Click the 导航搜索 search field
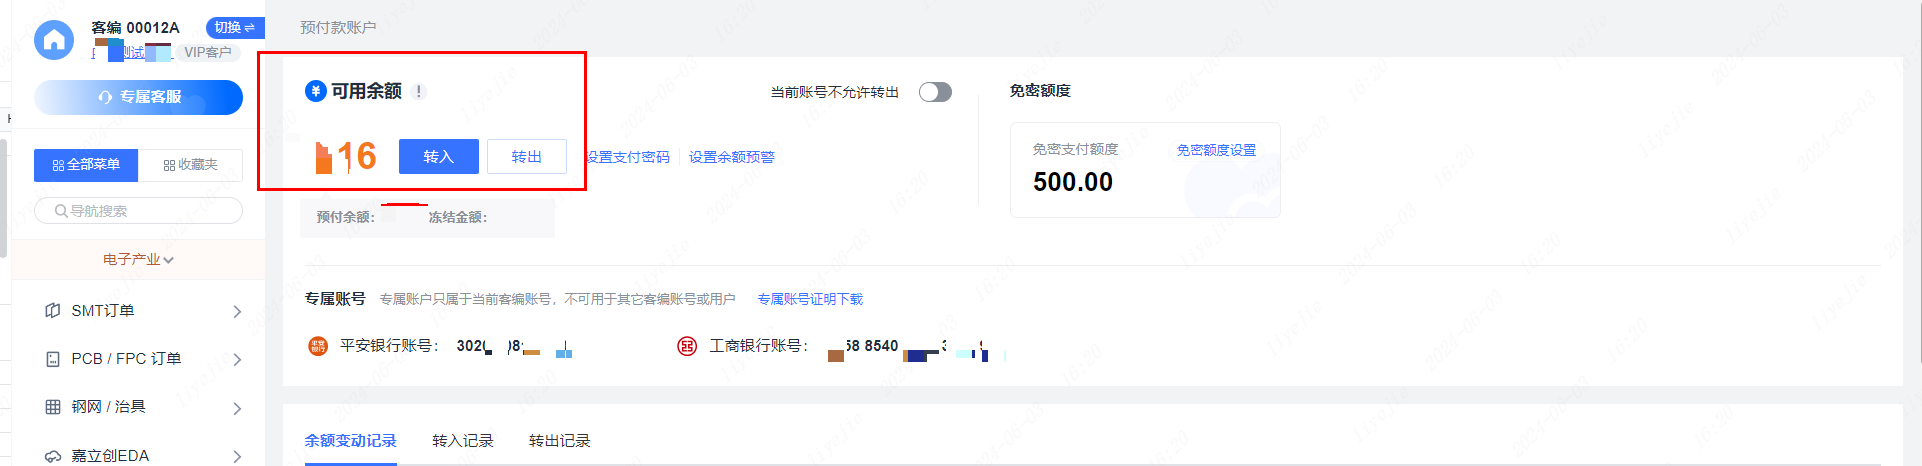The height and width of the screenshot is (466, 1922). pos(139,211)
